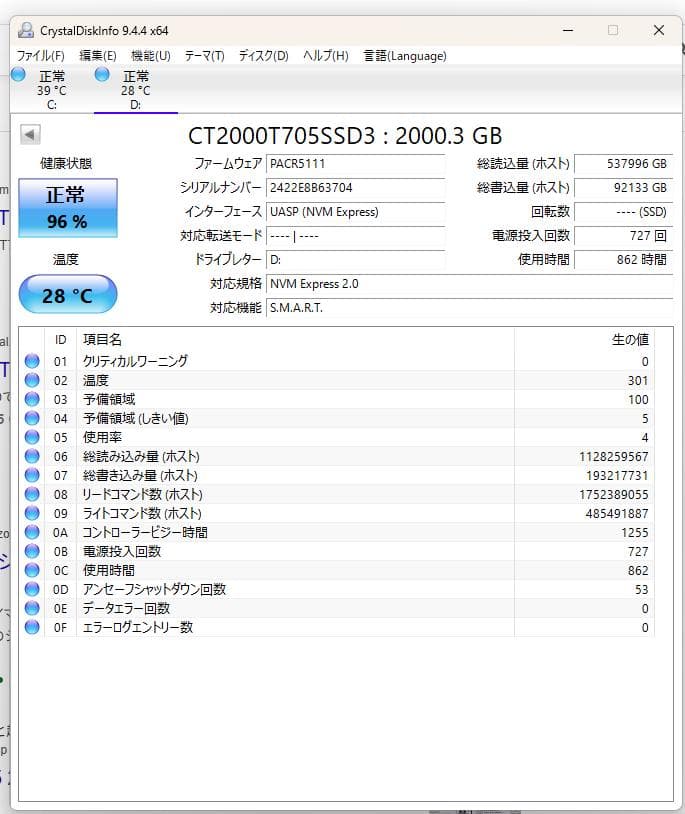This screenshot has height=814, width=685.
Task: Click the features field S.M.A.R.T.
Action: coord(470,308)
